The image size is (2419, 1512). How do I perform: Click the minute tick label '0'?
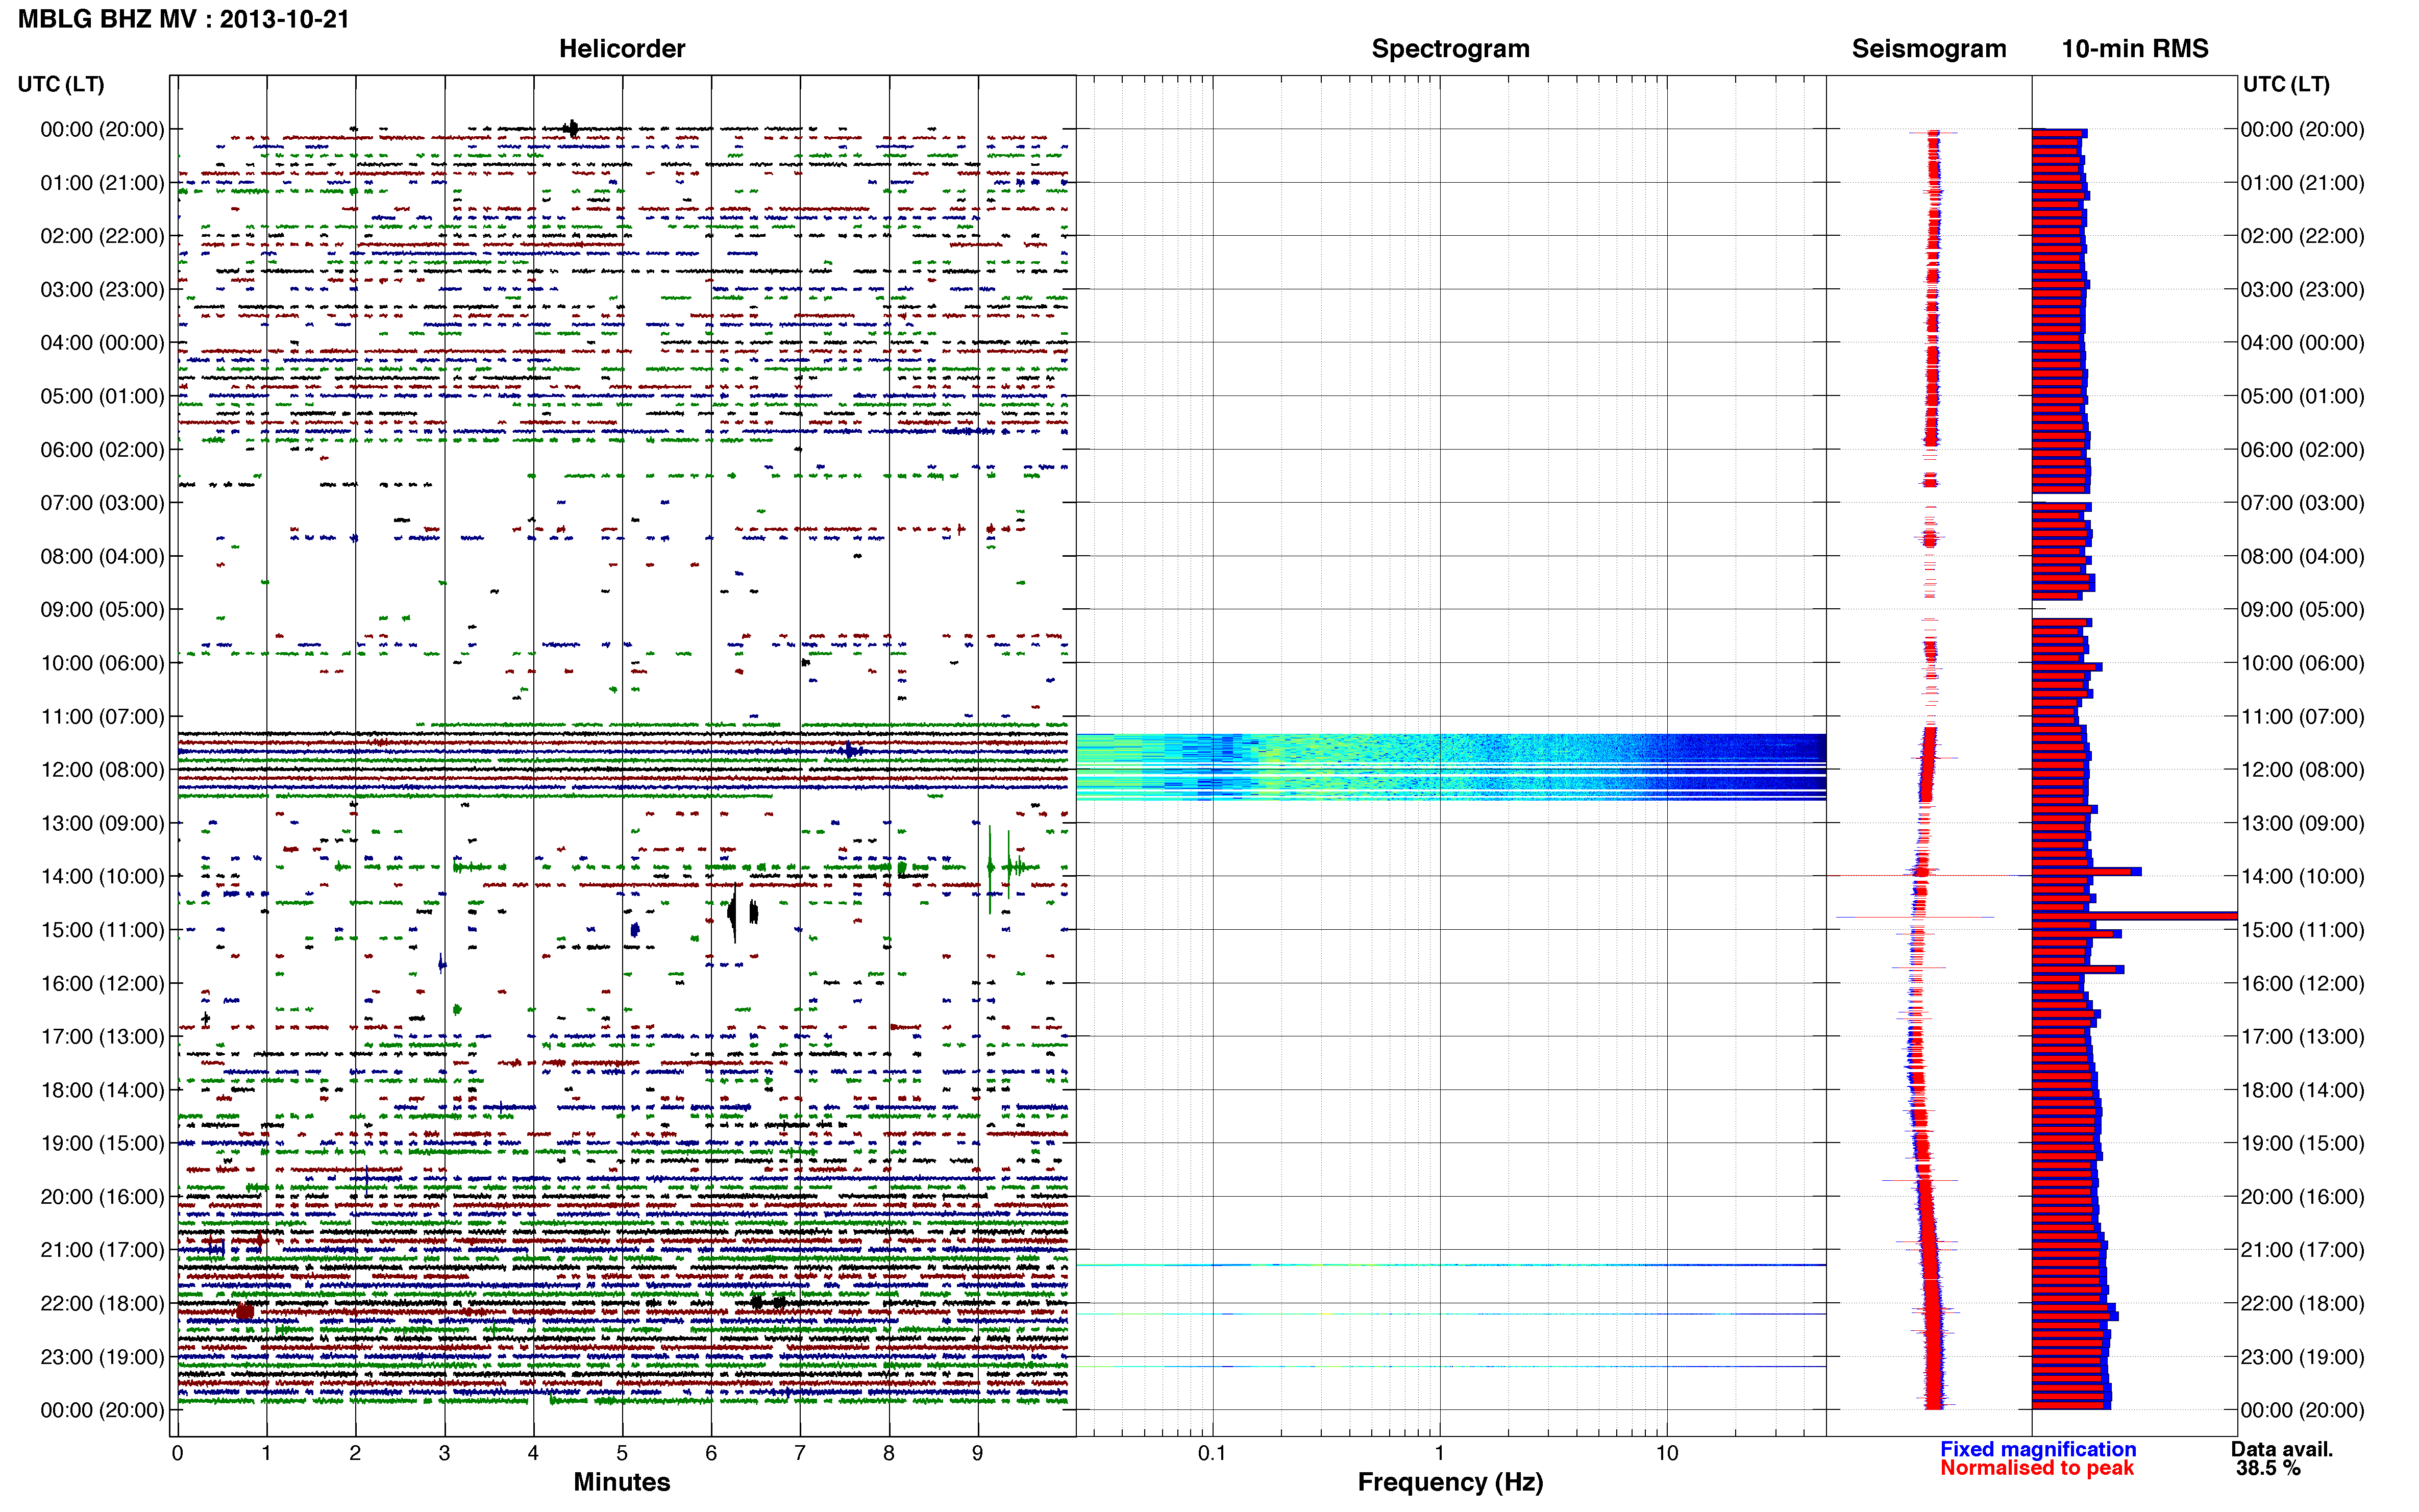(x=177, y=1452)
